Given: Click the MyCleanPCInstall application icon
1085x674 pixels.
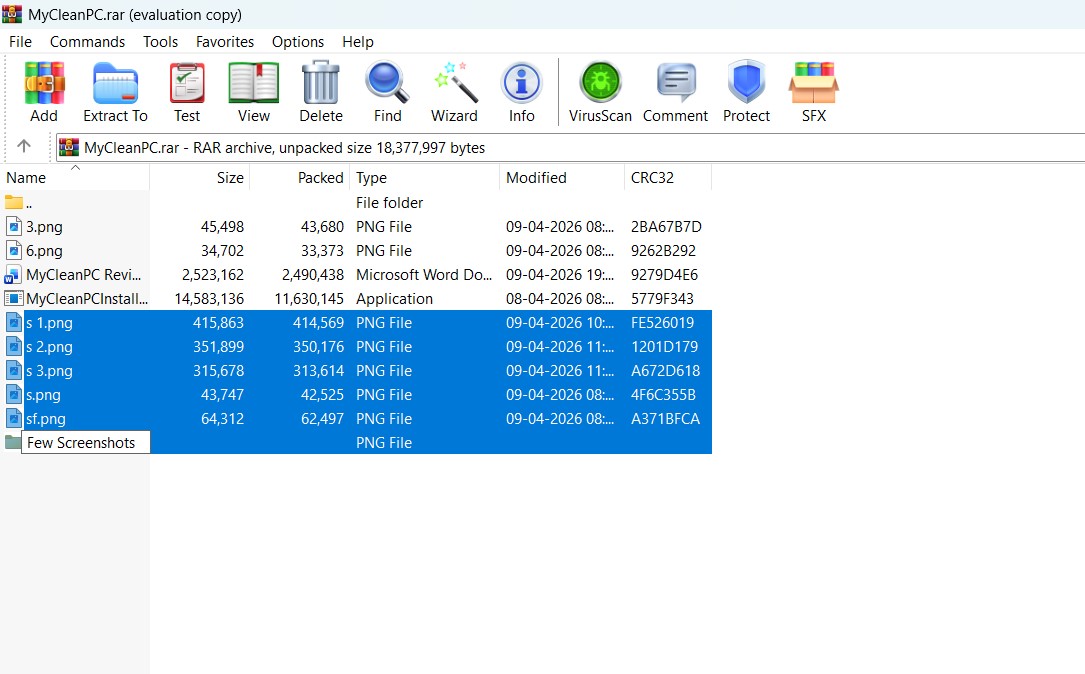Looking at the screenshot, I should click(14, 299).
